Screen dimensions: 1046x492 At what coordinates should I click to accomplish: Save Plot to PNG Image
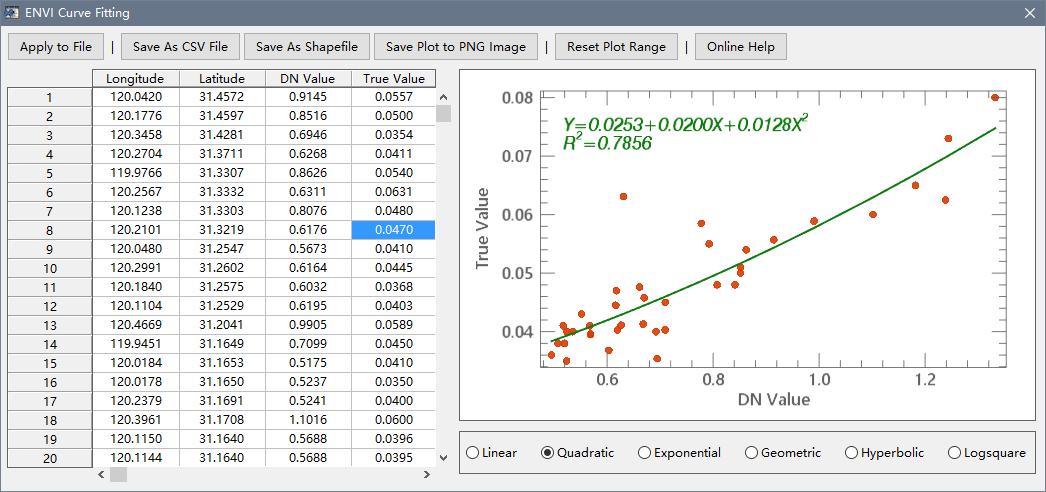456,47
